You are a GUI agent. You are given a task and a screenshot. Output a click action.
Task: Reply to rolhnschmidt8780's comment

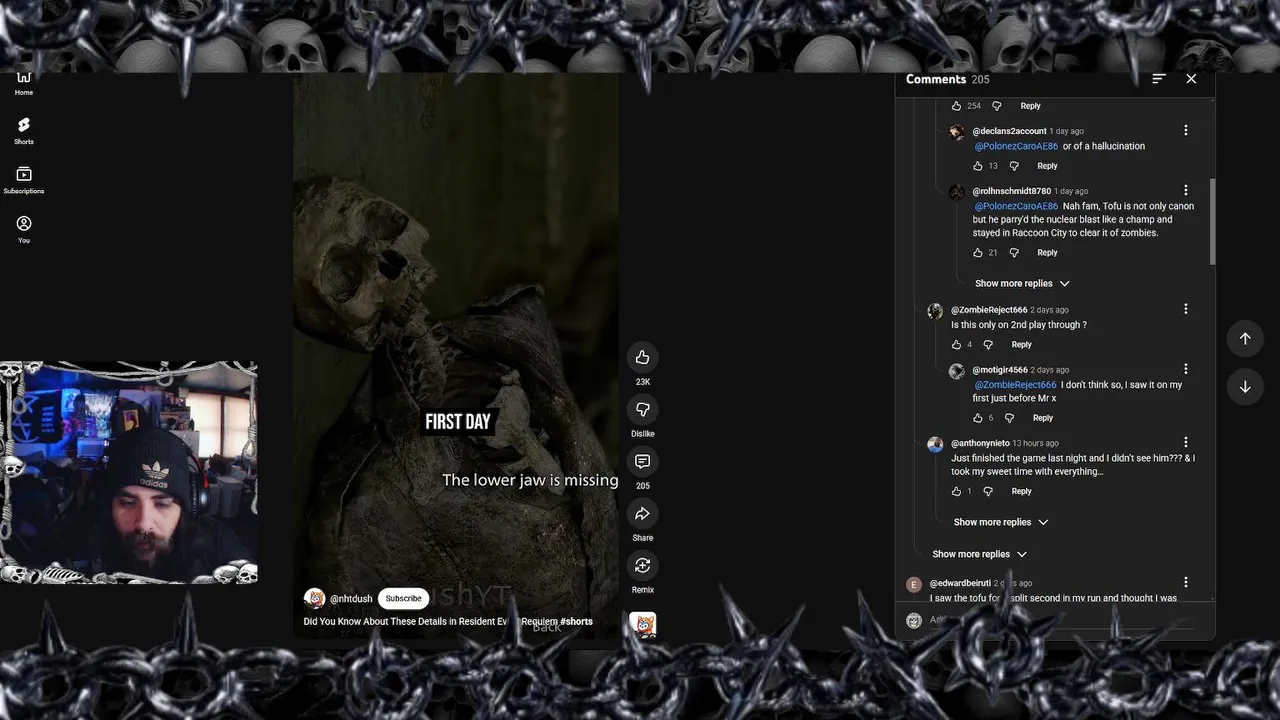1047,253
